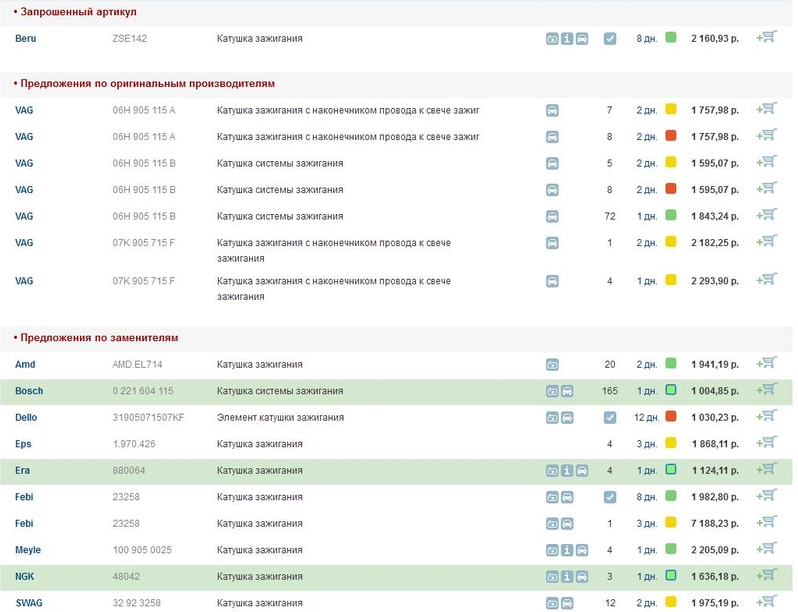
Task: Open photo icon in Bosch 0 221 604 115 row
Action: click(552, 391)
